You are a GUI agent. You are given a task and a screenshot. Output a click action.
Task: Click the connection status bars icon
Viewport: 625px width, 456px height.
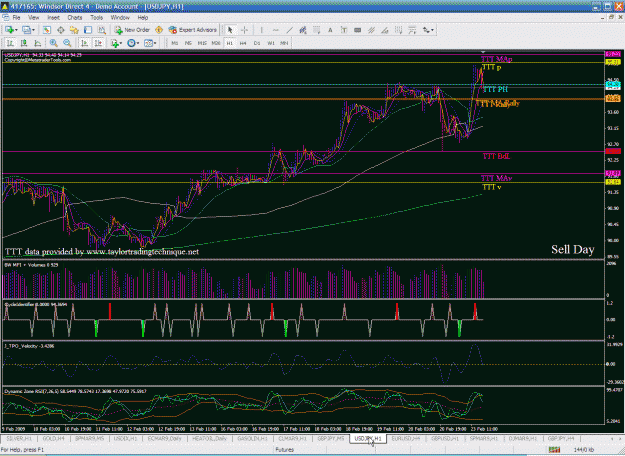(x=554, y=450)
